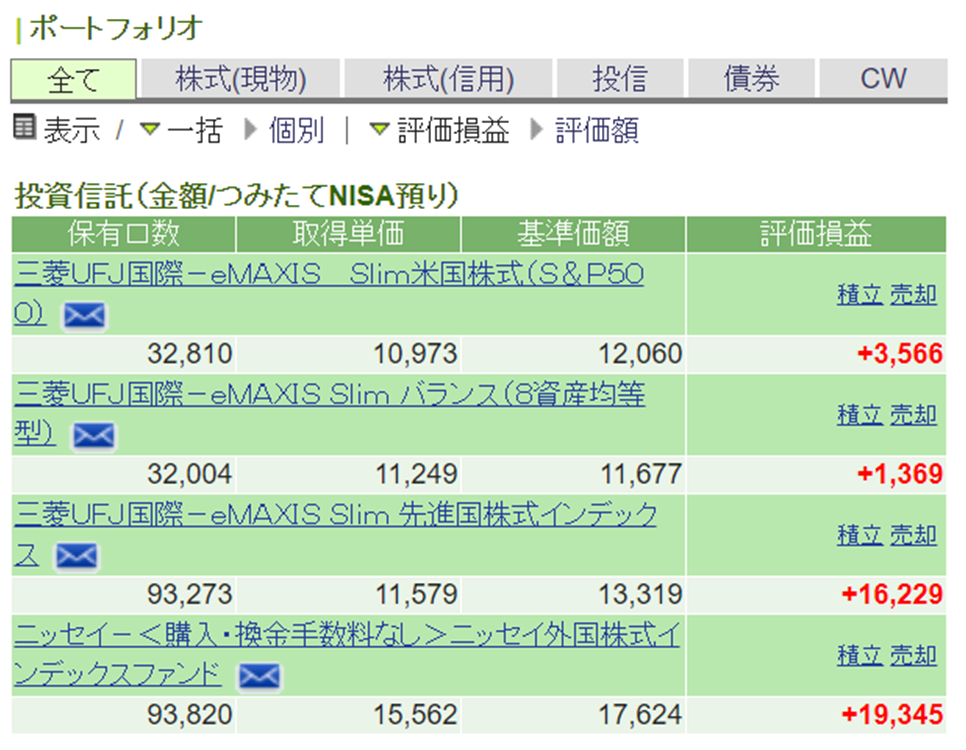Switch to the 投信 tab

(x=620, y=79)
